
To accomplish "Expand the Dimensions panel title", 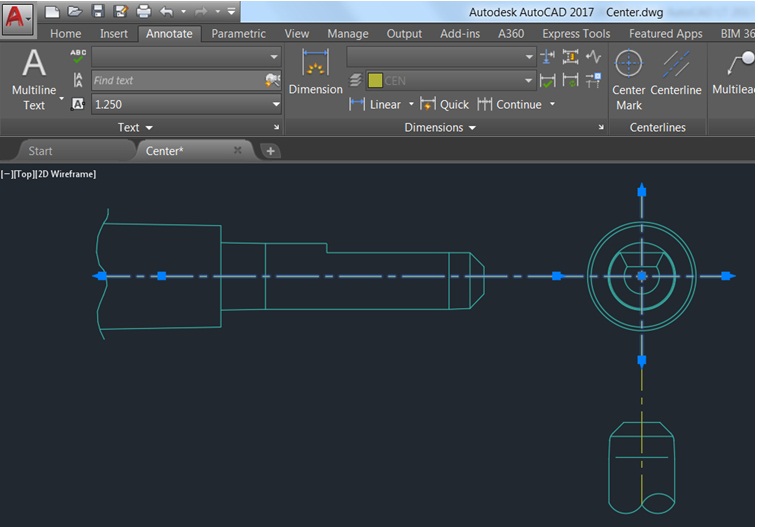I will pyautogui.click(x=439, y=128).
